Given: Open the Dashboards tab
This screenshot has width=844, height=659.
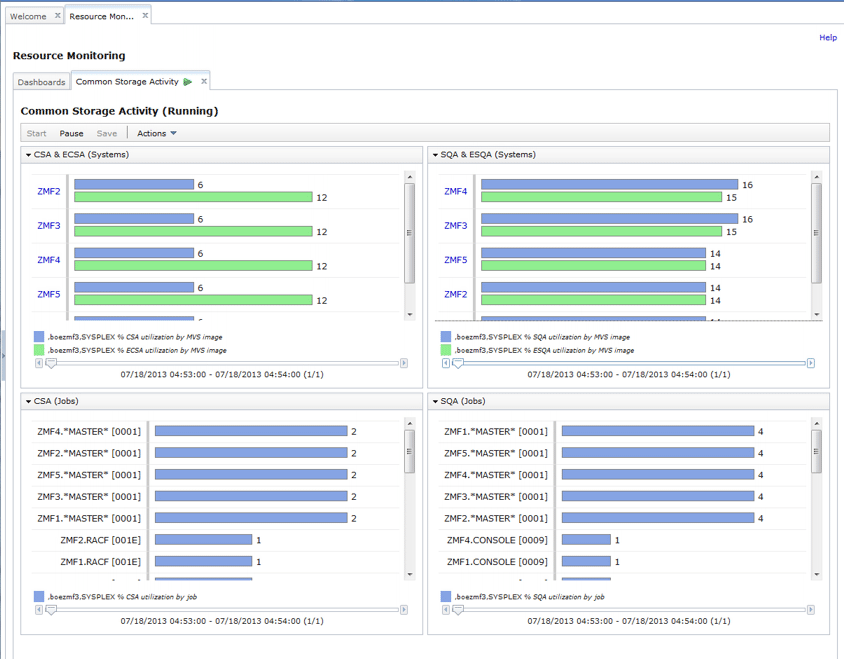Looking at the screenshot, I should (x=41, y=82).
